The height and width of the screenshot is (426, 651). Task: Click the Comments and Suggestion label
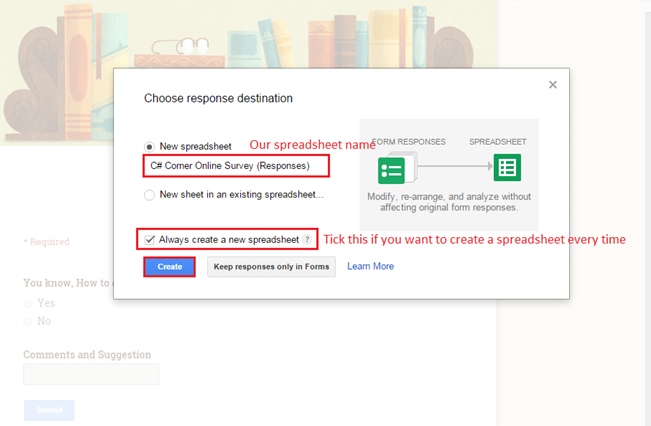click(87, 355)
